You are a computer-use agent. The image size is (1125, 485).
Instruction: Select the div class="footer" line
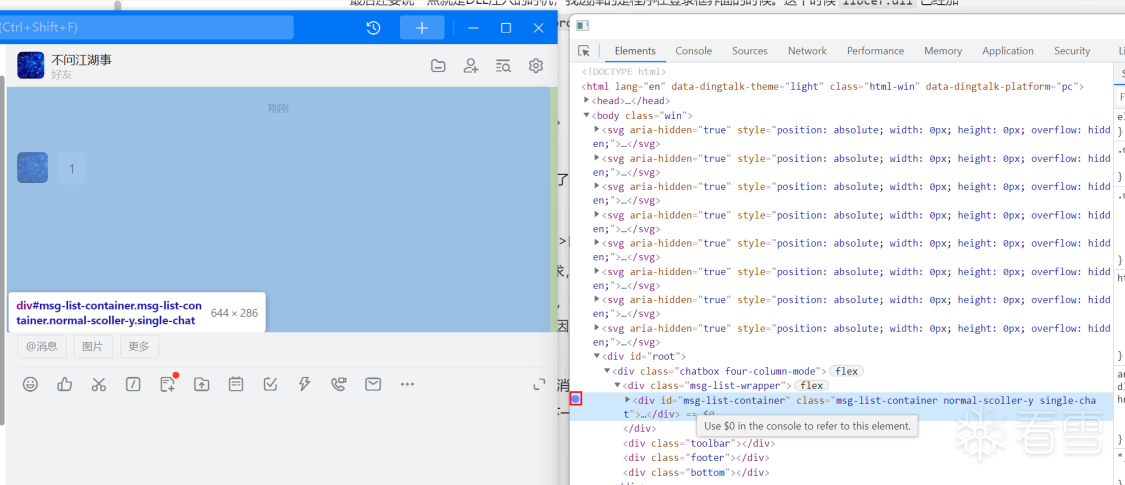(696, 457)
